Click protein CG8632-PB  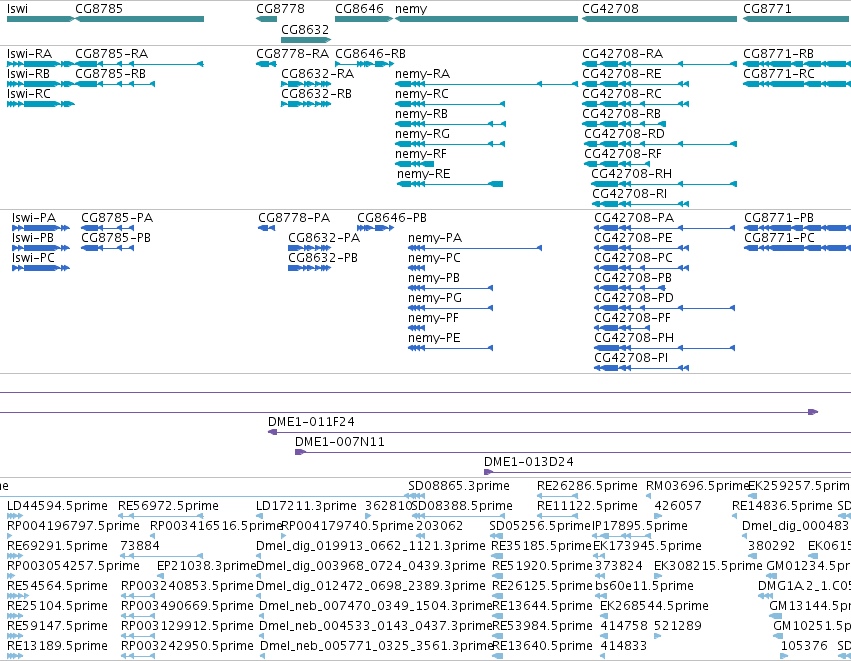point(309,268)
